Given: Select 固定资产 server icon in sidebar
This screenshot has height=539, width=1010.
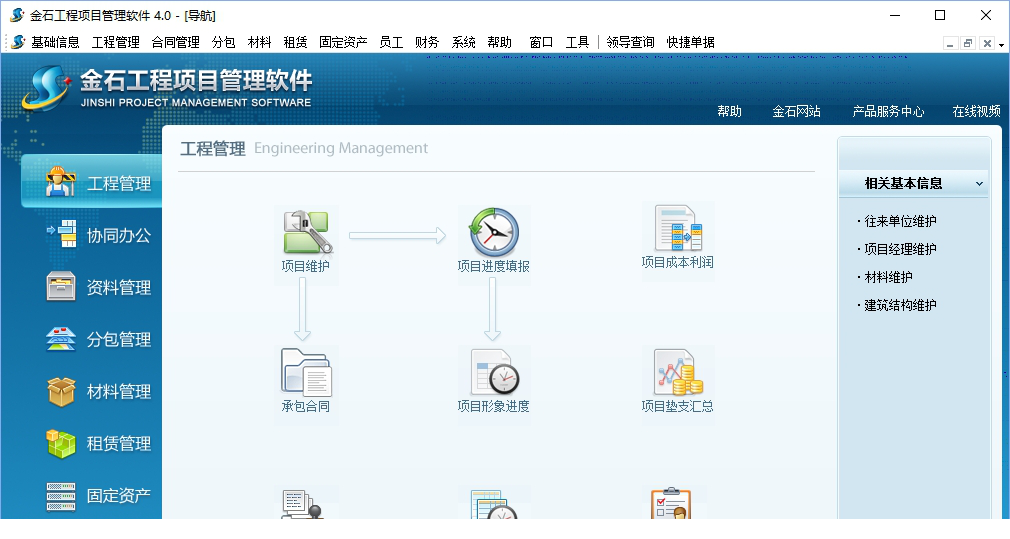Looking at the screenshot, I should [61, 496].
